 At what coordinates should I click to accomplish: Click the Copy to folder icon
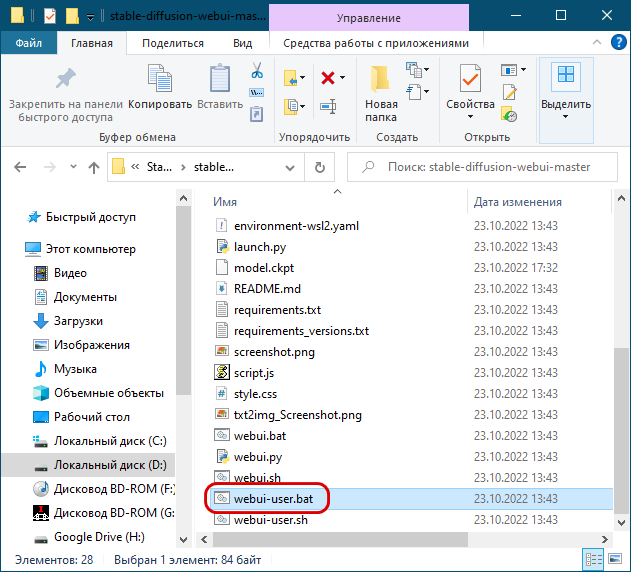(x=291, y=107)
